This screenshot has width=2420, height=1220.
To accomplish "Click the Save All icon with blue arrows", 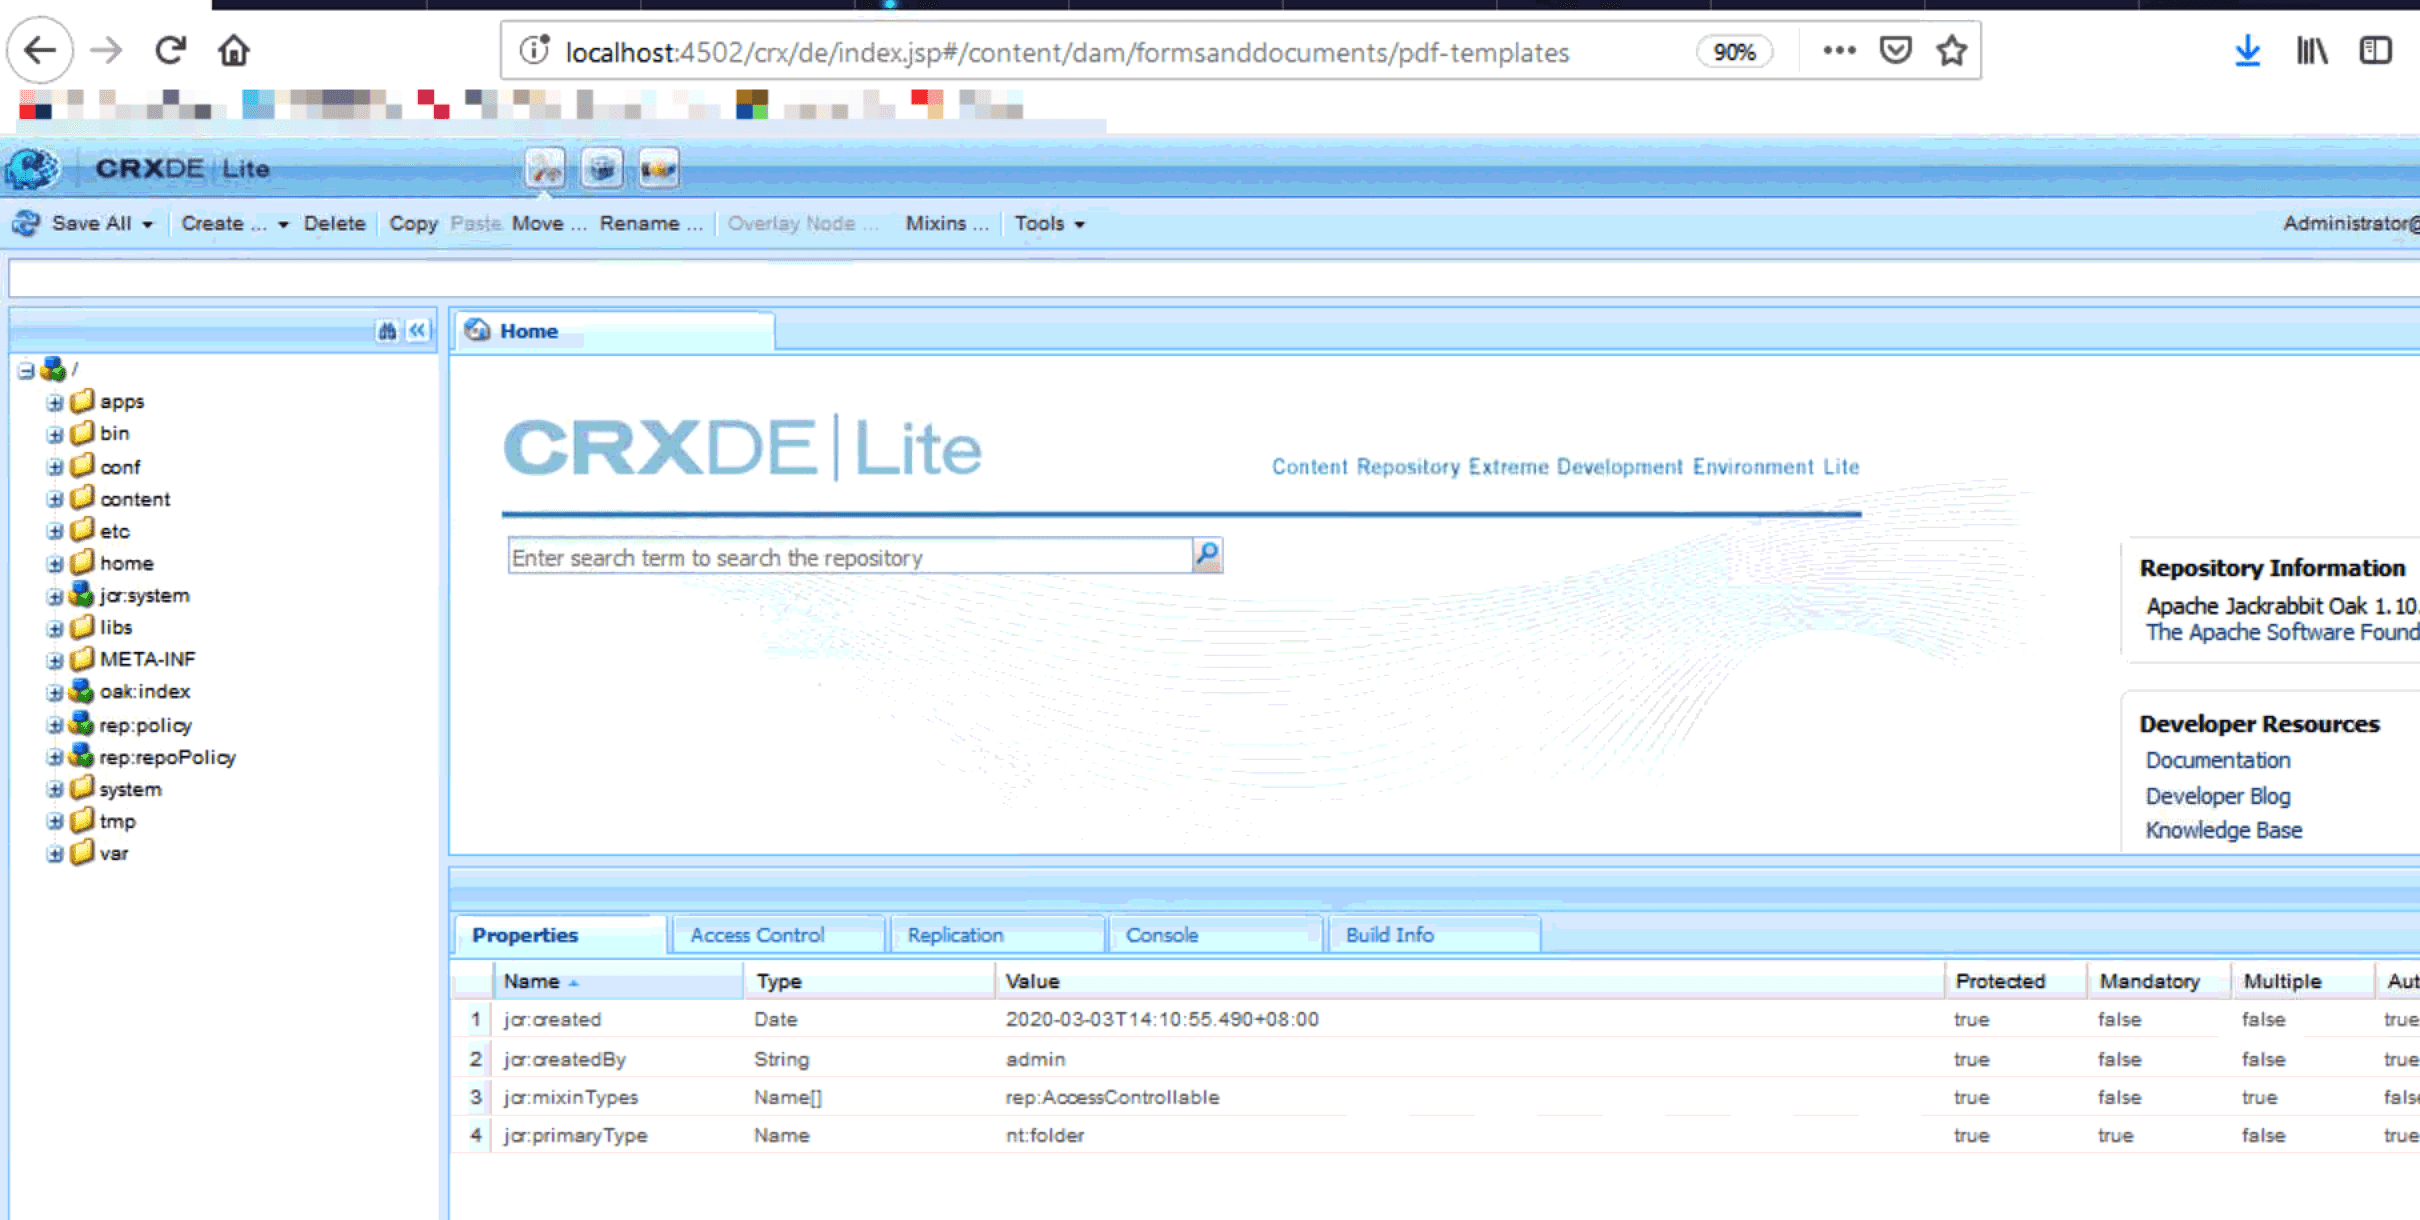I will [x=25, y=223].
